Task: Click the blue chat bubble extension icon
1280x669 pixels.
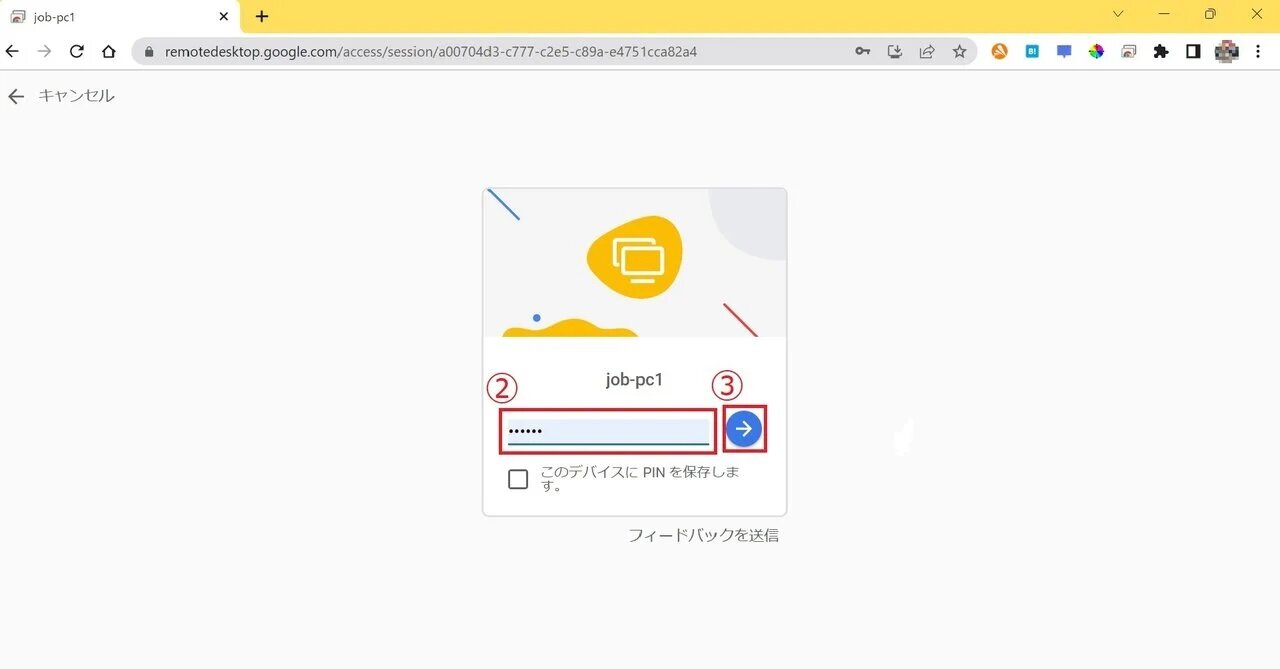Action: pyautogui.click(x=1064, y=51)
